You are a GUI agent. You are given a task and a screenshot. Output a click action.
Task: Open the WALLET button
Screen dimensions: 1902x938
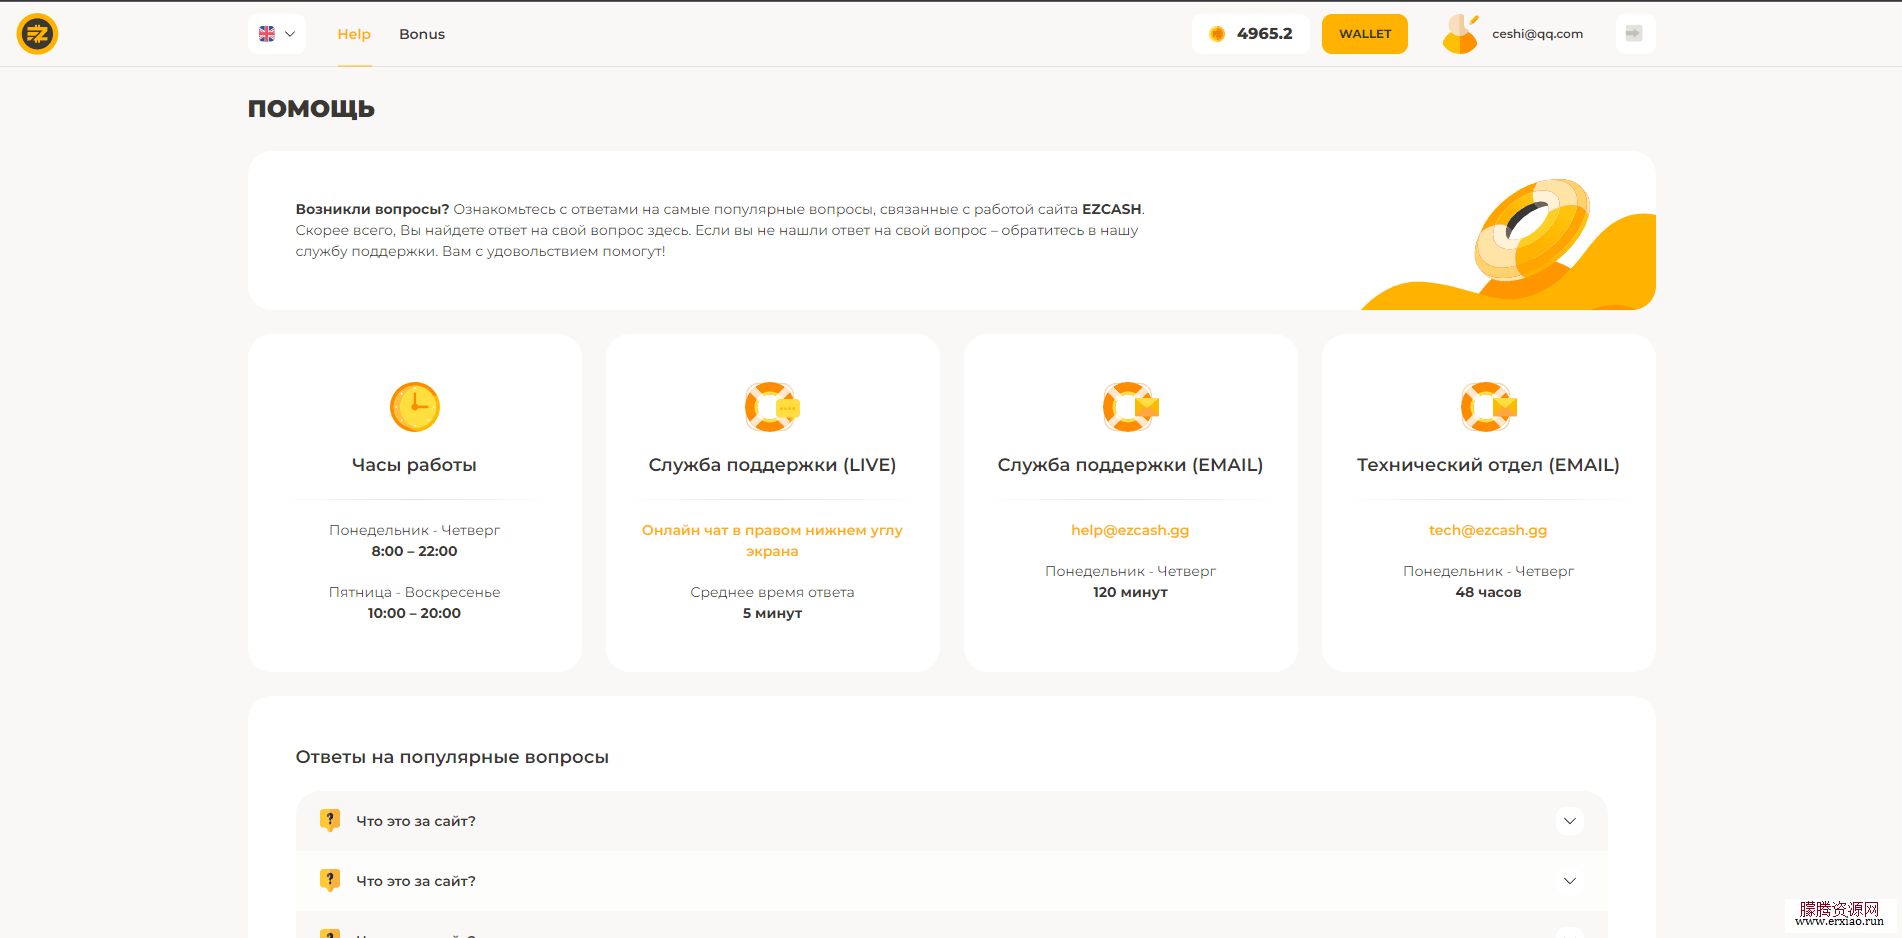1365,34
